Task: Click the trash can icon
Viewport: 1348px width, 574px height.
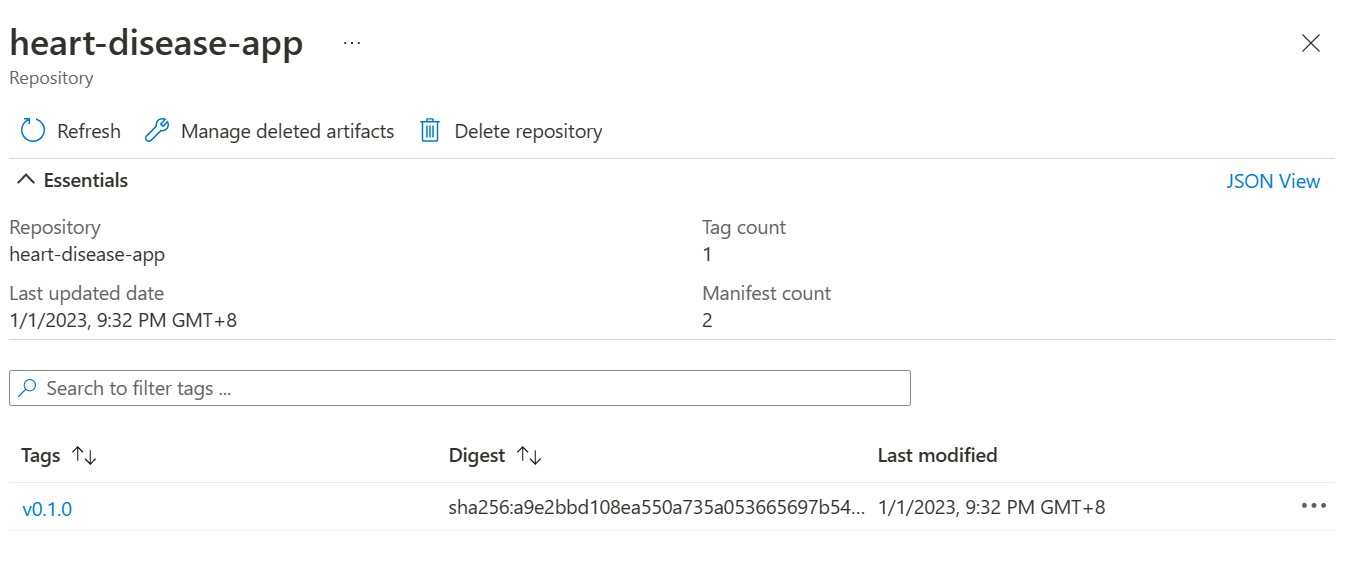Action: [x=430, y=131]
